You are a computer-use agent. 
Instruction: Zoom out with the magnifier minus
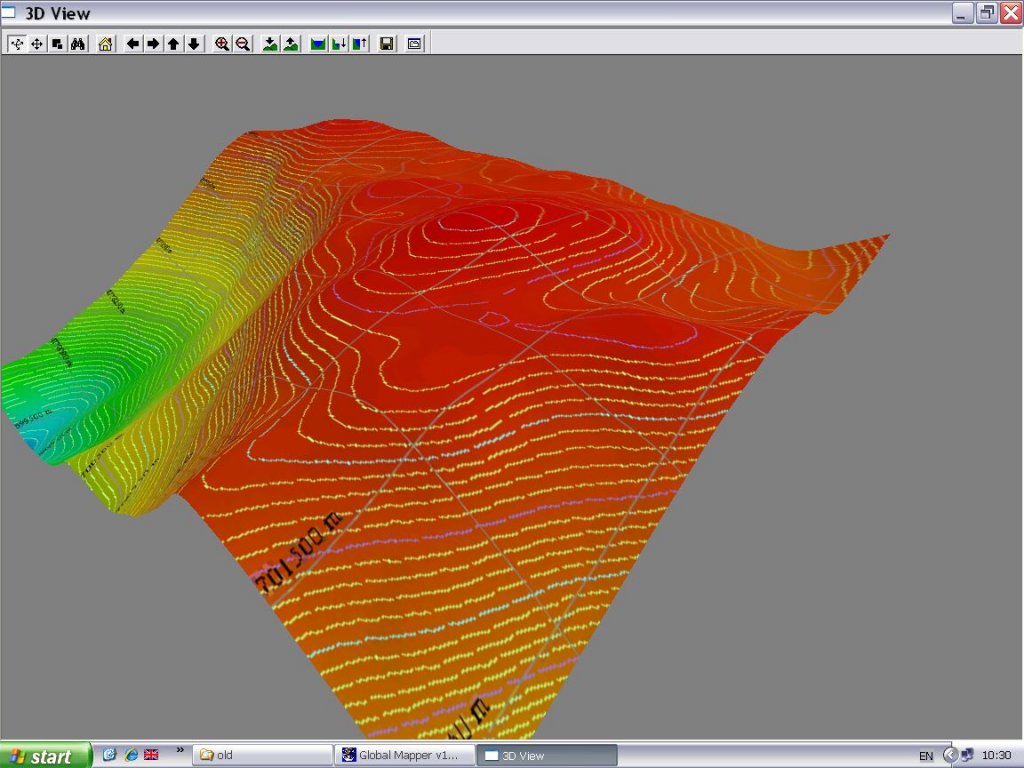[x=242, y=44]
